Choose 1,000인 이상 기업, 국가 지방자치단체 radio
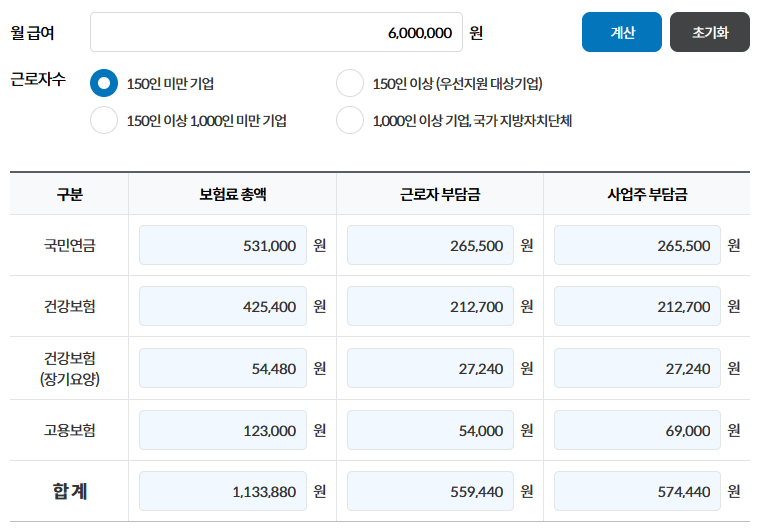The width and height of the screenshot is (760, 532). [350, 120]
